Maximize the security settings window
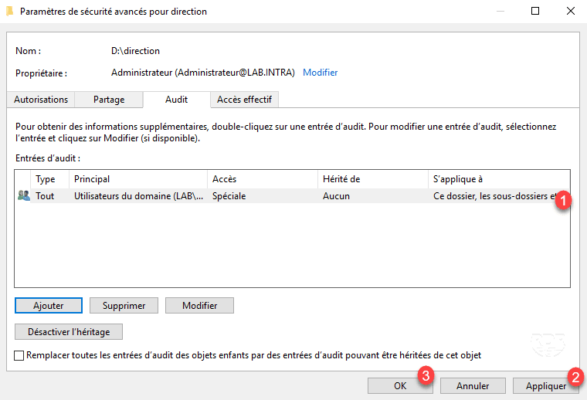Screen dimensions: 587x400 (535, 11)
